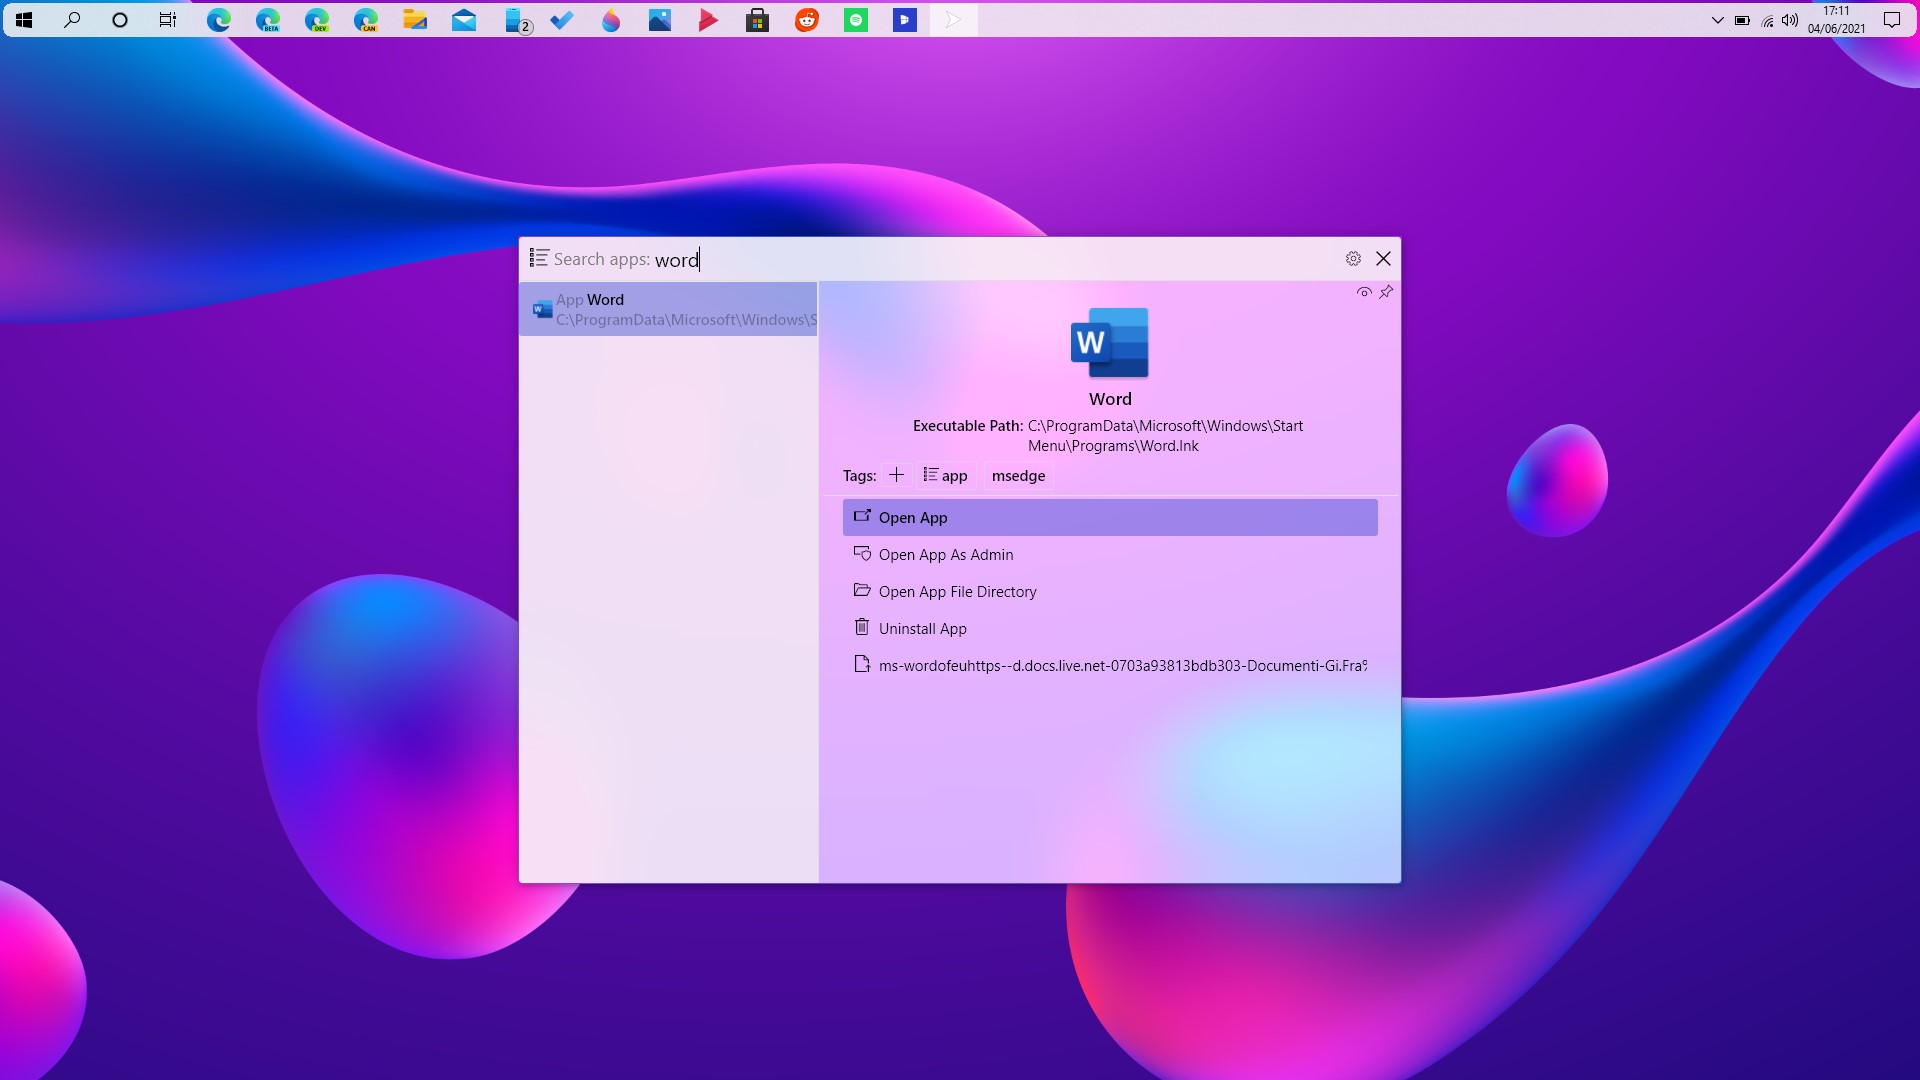Open Windows search from taskbar
This screenshot has width=1920, height=1080.
pyautogui.click(x=72, y=20)
